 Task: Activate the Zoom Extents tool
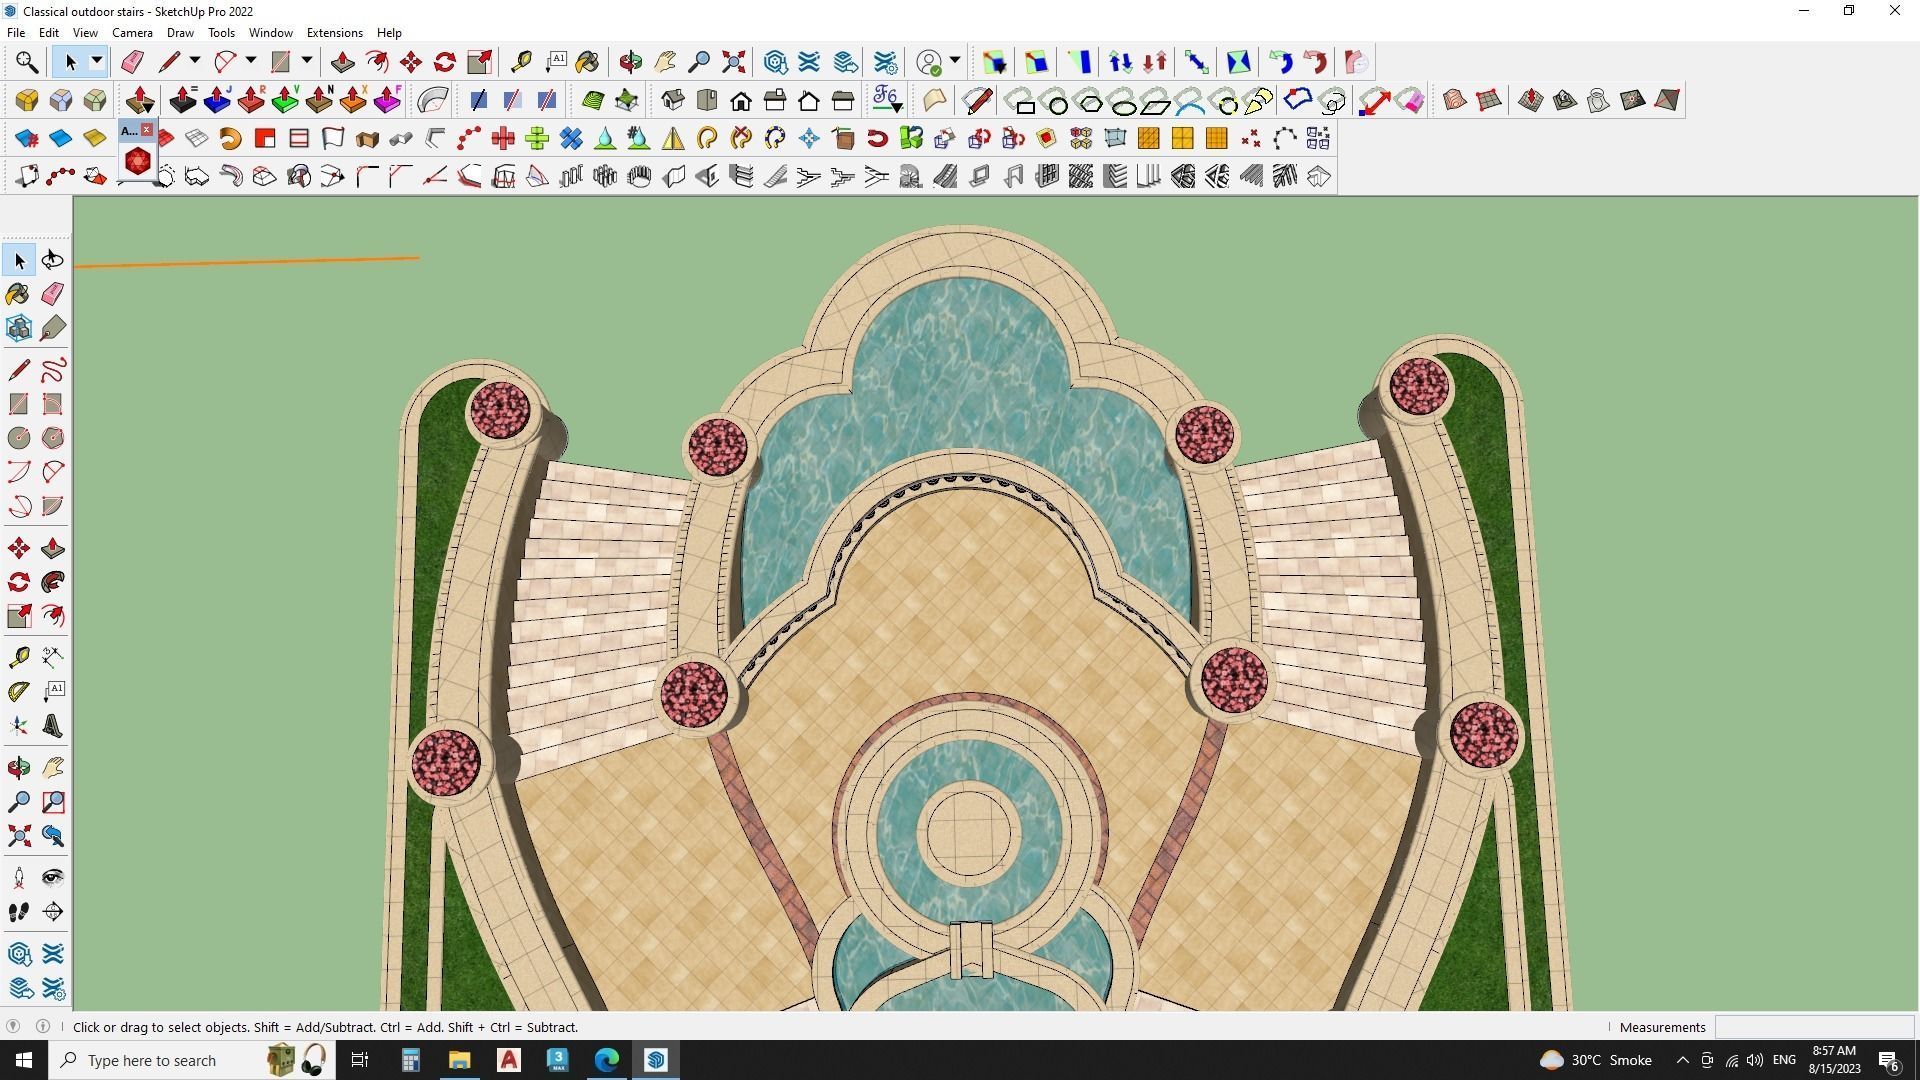[x=733, y=62]
